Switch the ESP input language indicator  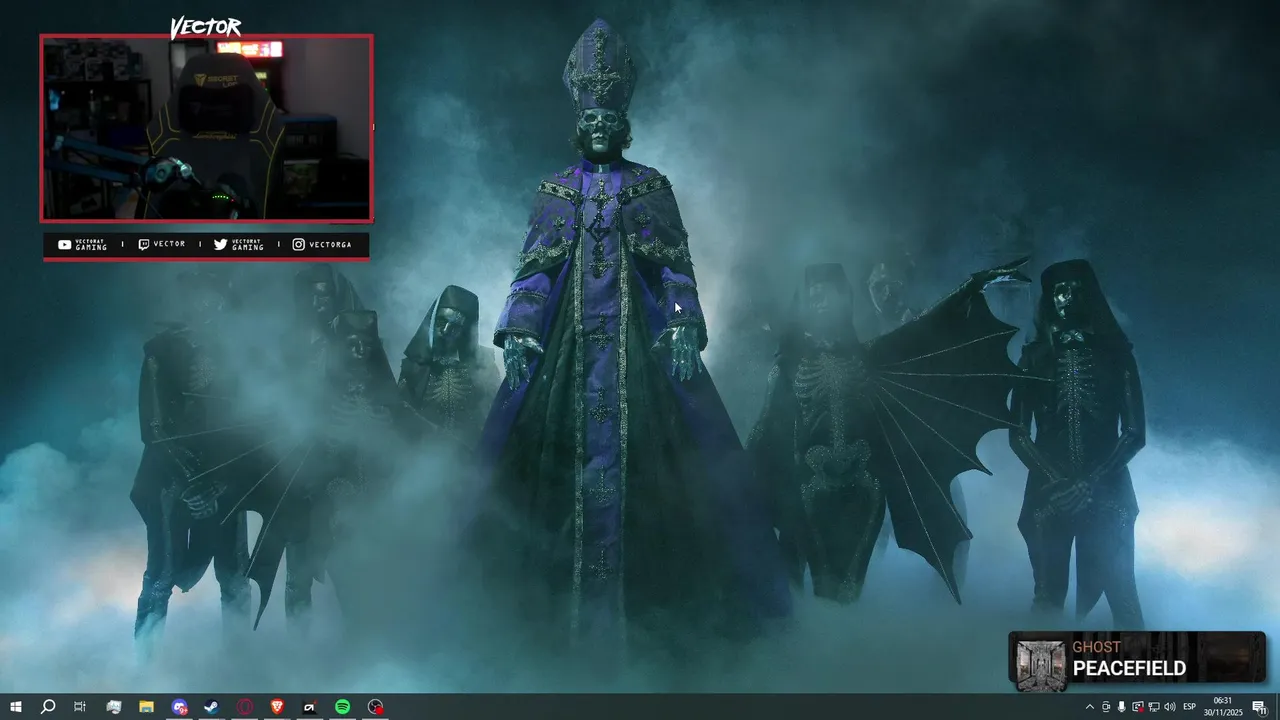tap(1189, 707)
